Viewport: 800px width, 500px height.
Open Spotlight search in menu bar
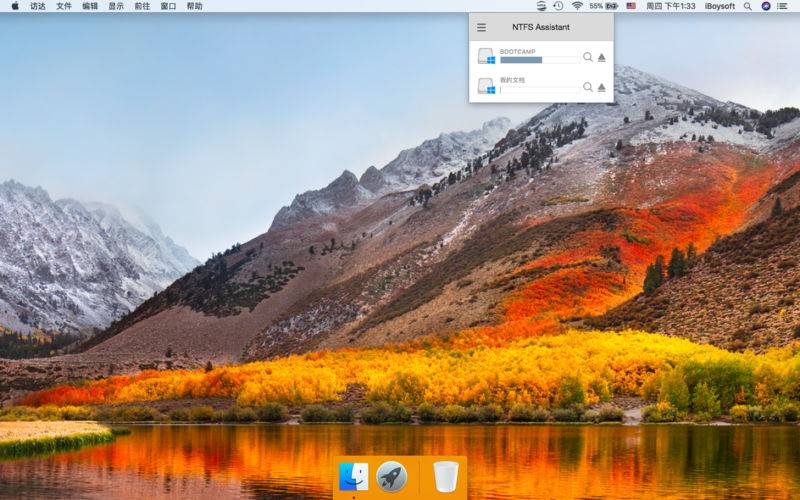coord(747,6)
